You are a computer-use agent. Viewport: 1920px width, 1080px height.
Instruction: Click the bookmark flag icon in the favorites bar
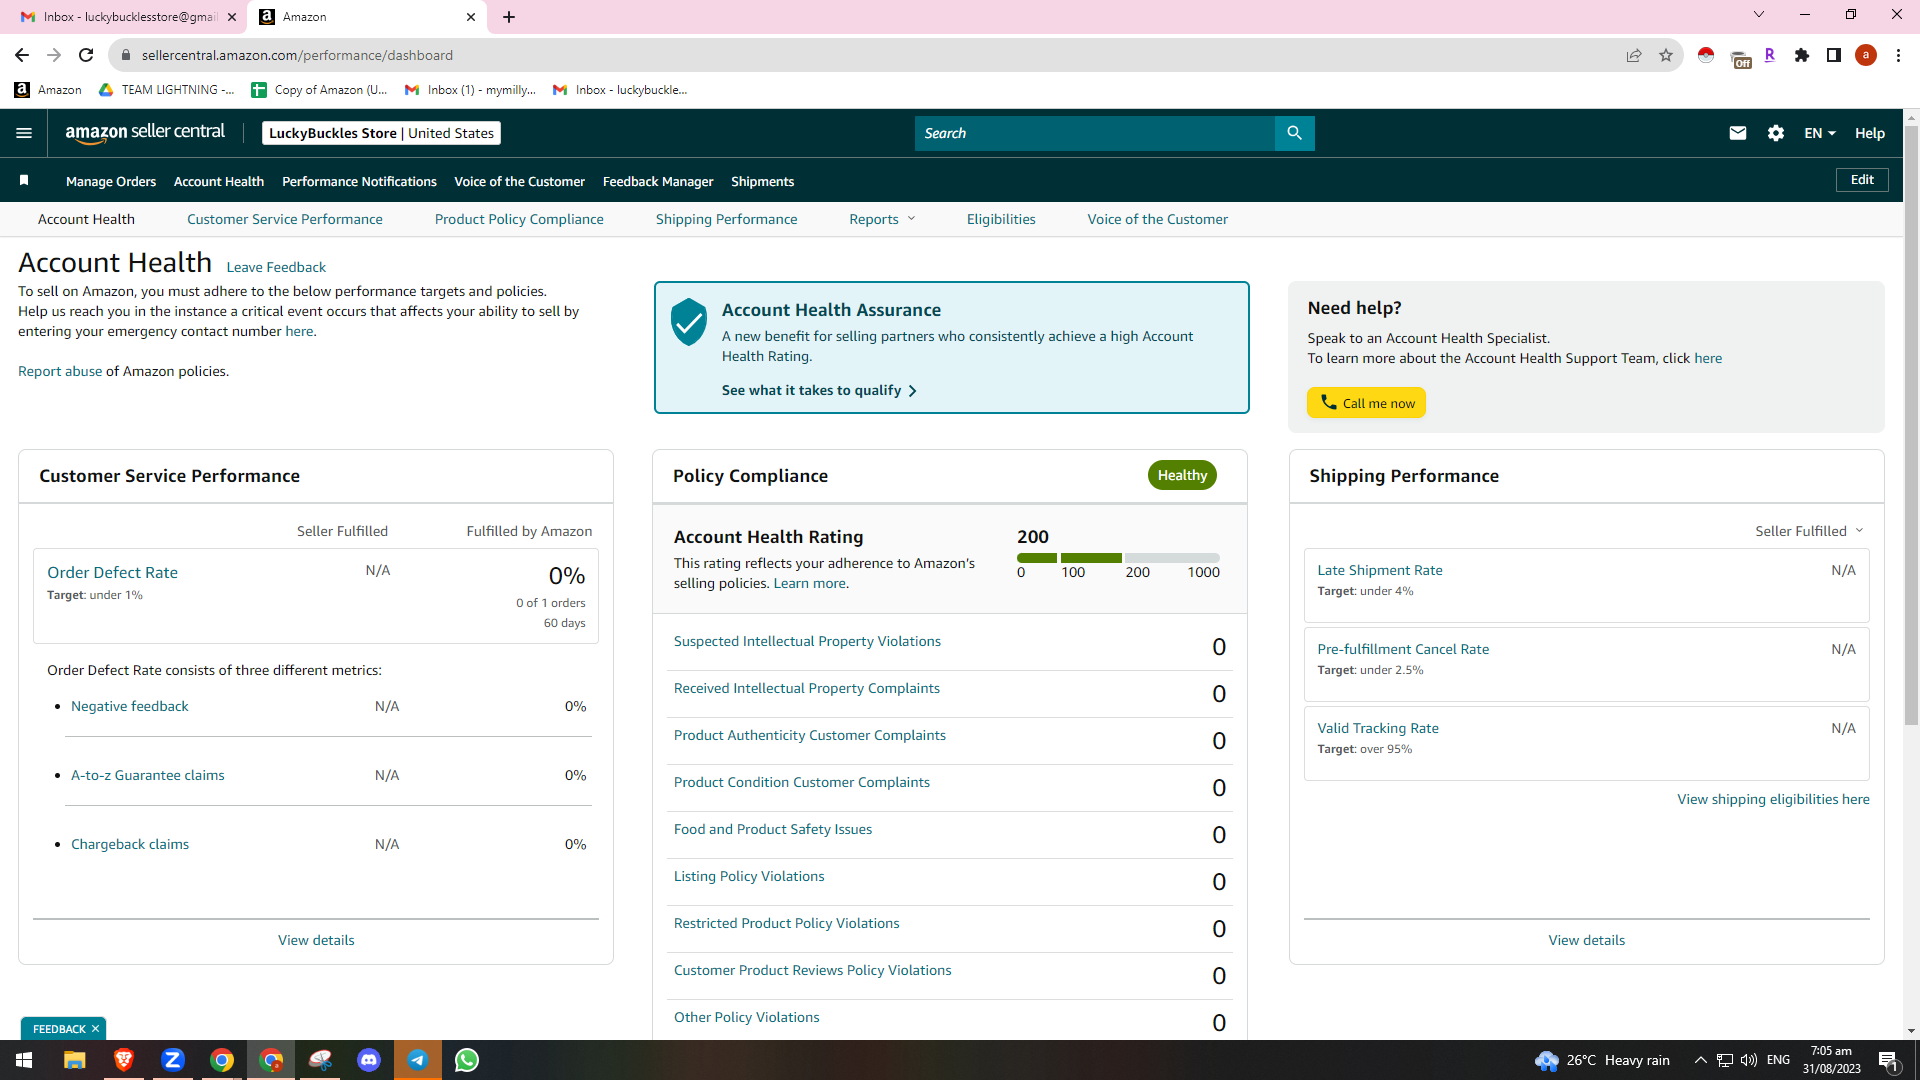tap(24, 181)
